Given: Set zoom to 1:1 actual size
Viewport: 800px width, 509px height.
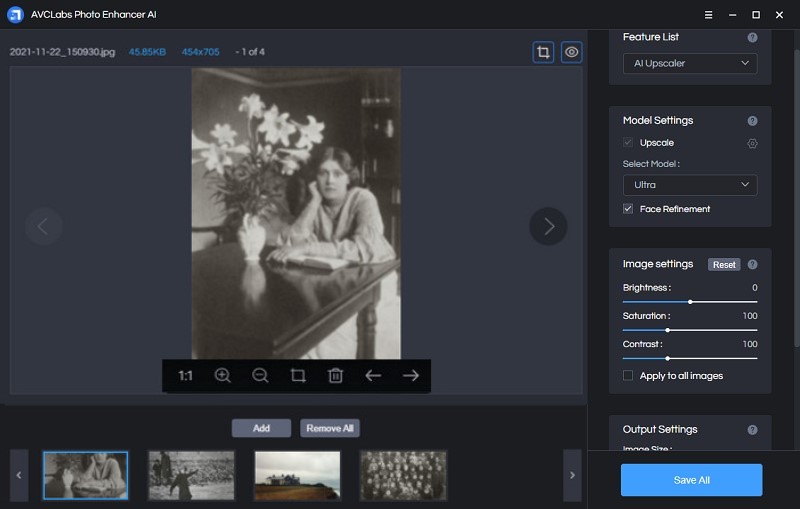Looking at the screenshot, I should (185, 376).
